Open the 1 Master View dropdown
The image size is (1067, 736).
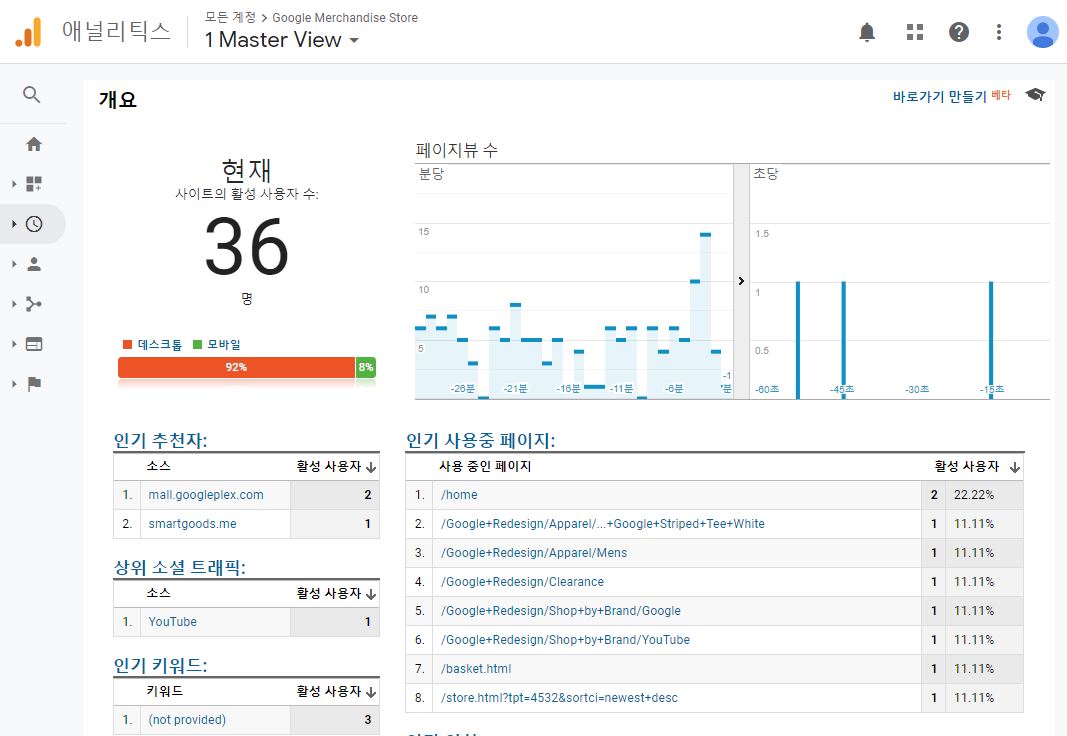[282, 39]
